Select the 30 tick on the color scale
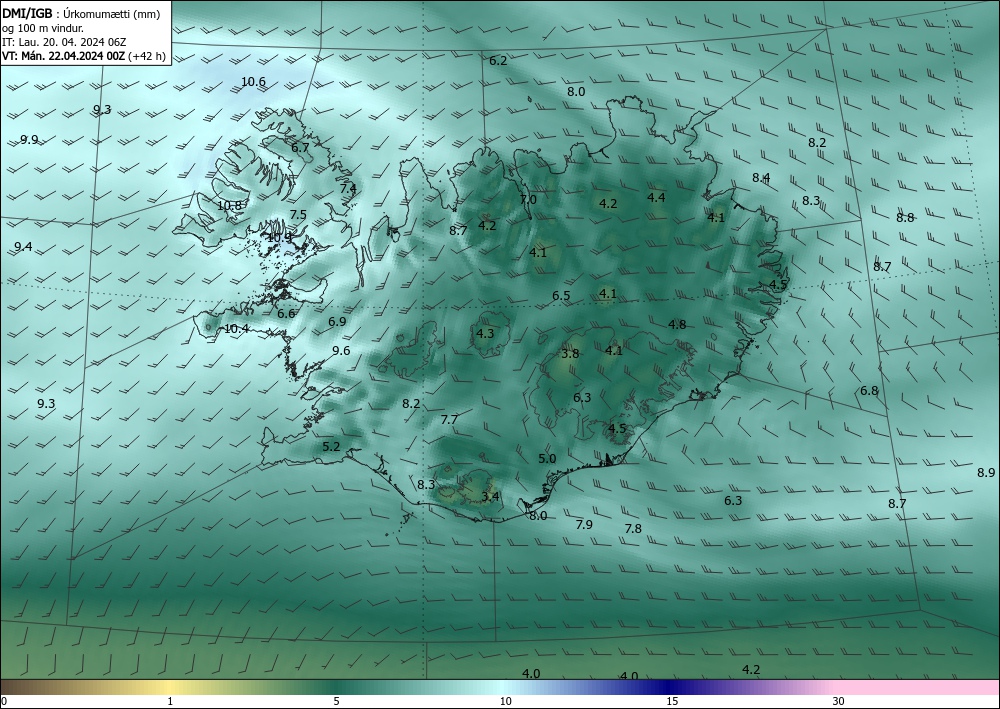 coord(839,702)
